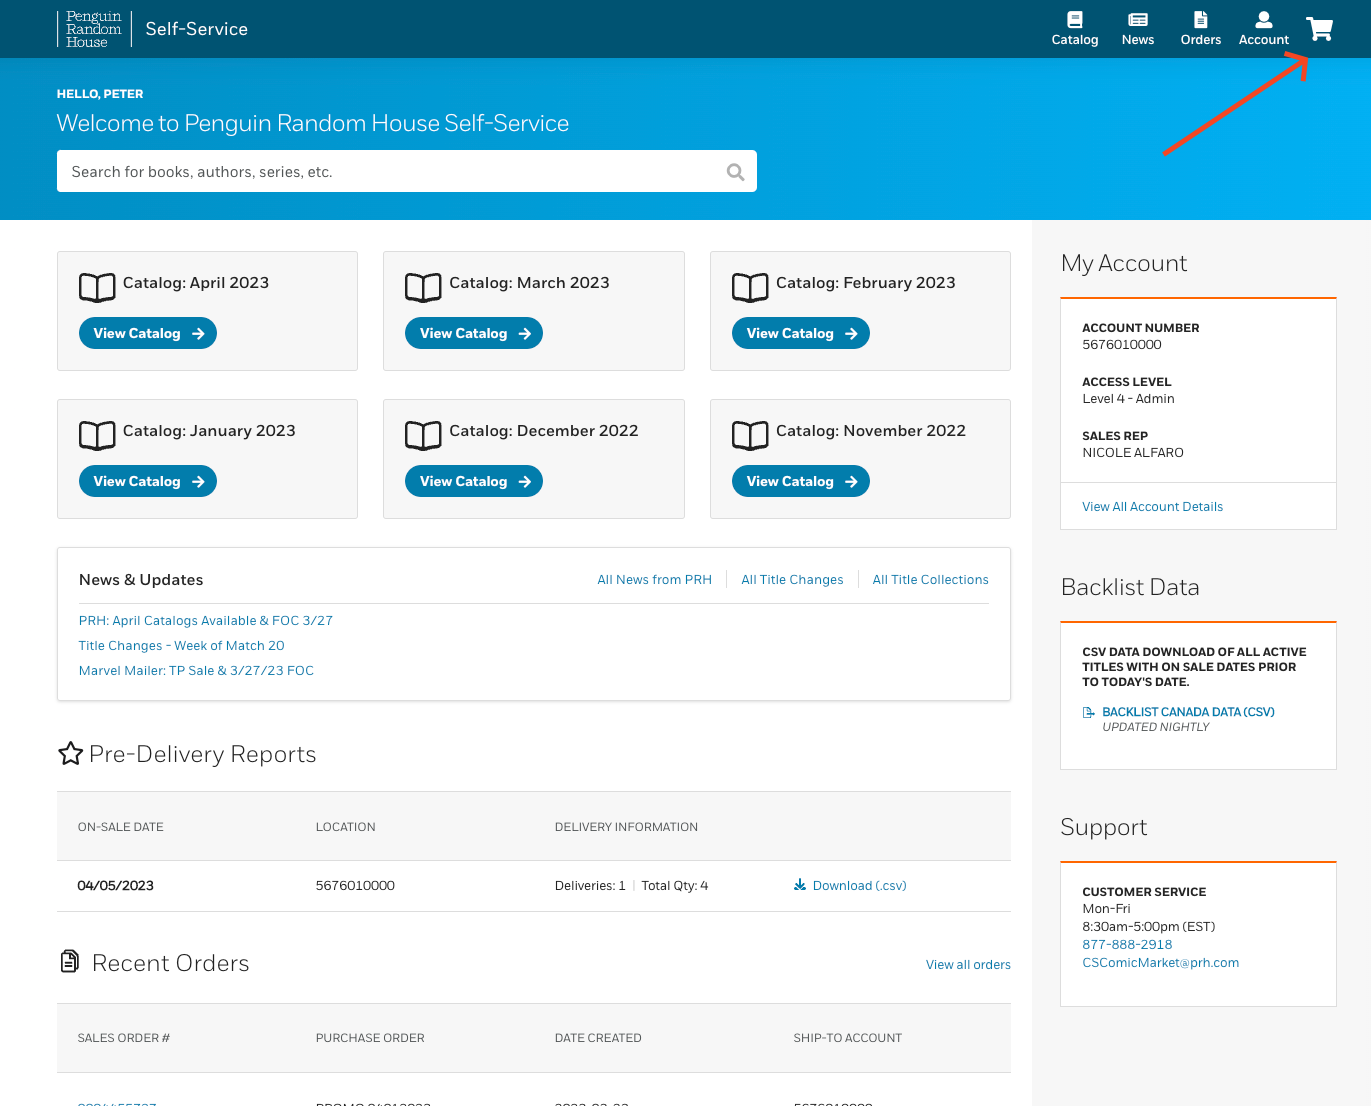View the December 2022 catalog
Image resolution: width=1371 pixels, height=1106 pixels.
tap(474, 482)
